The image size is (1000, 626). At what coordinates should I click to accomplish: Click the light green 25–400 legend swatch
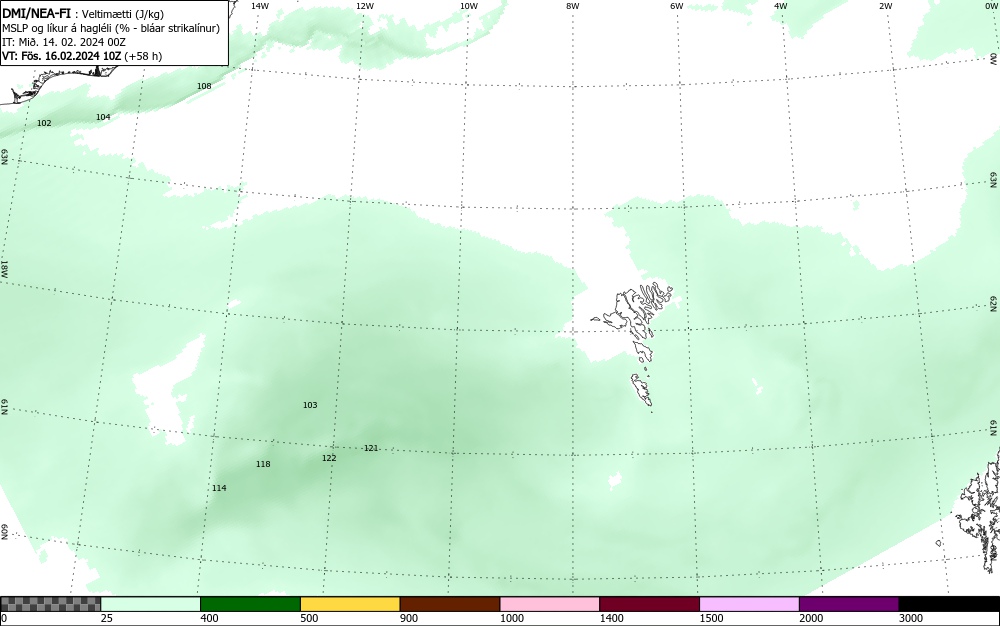tap(151, 604)
